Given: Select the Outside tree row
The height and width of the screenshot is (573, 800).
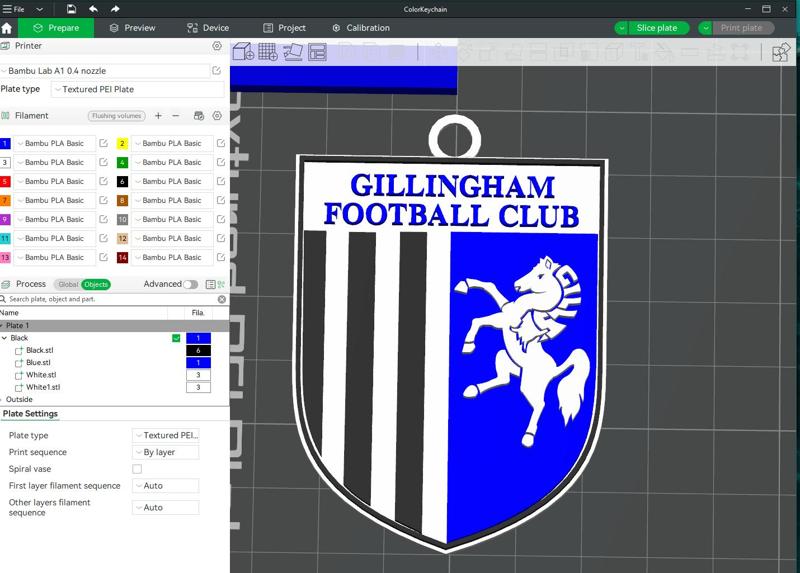Looking at the screenshot, I should (115, 400).
